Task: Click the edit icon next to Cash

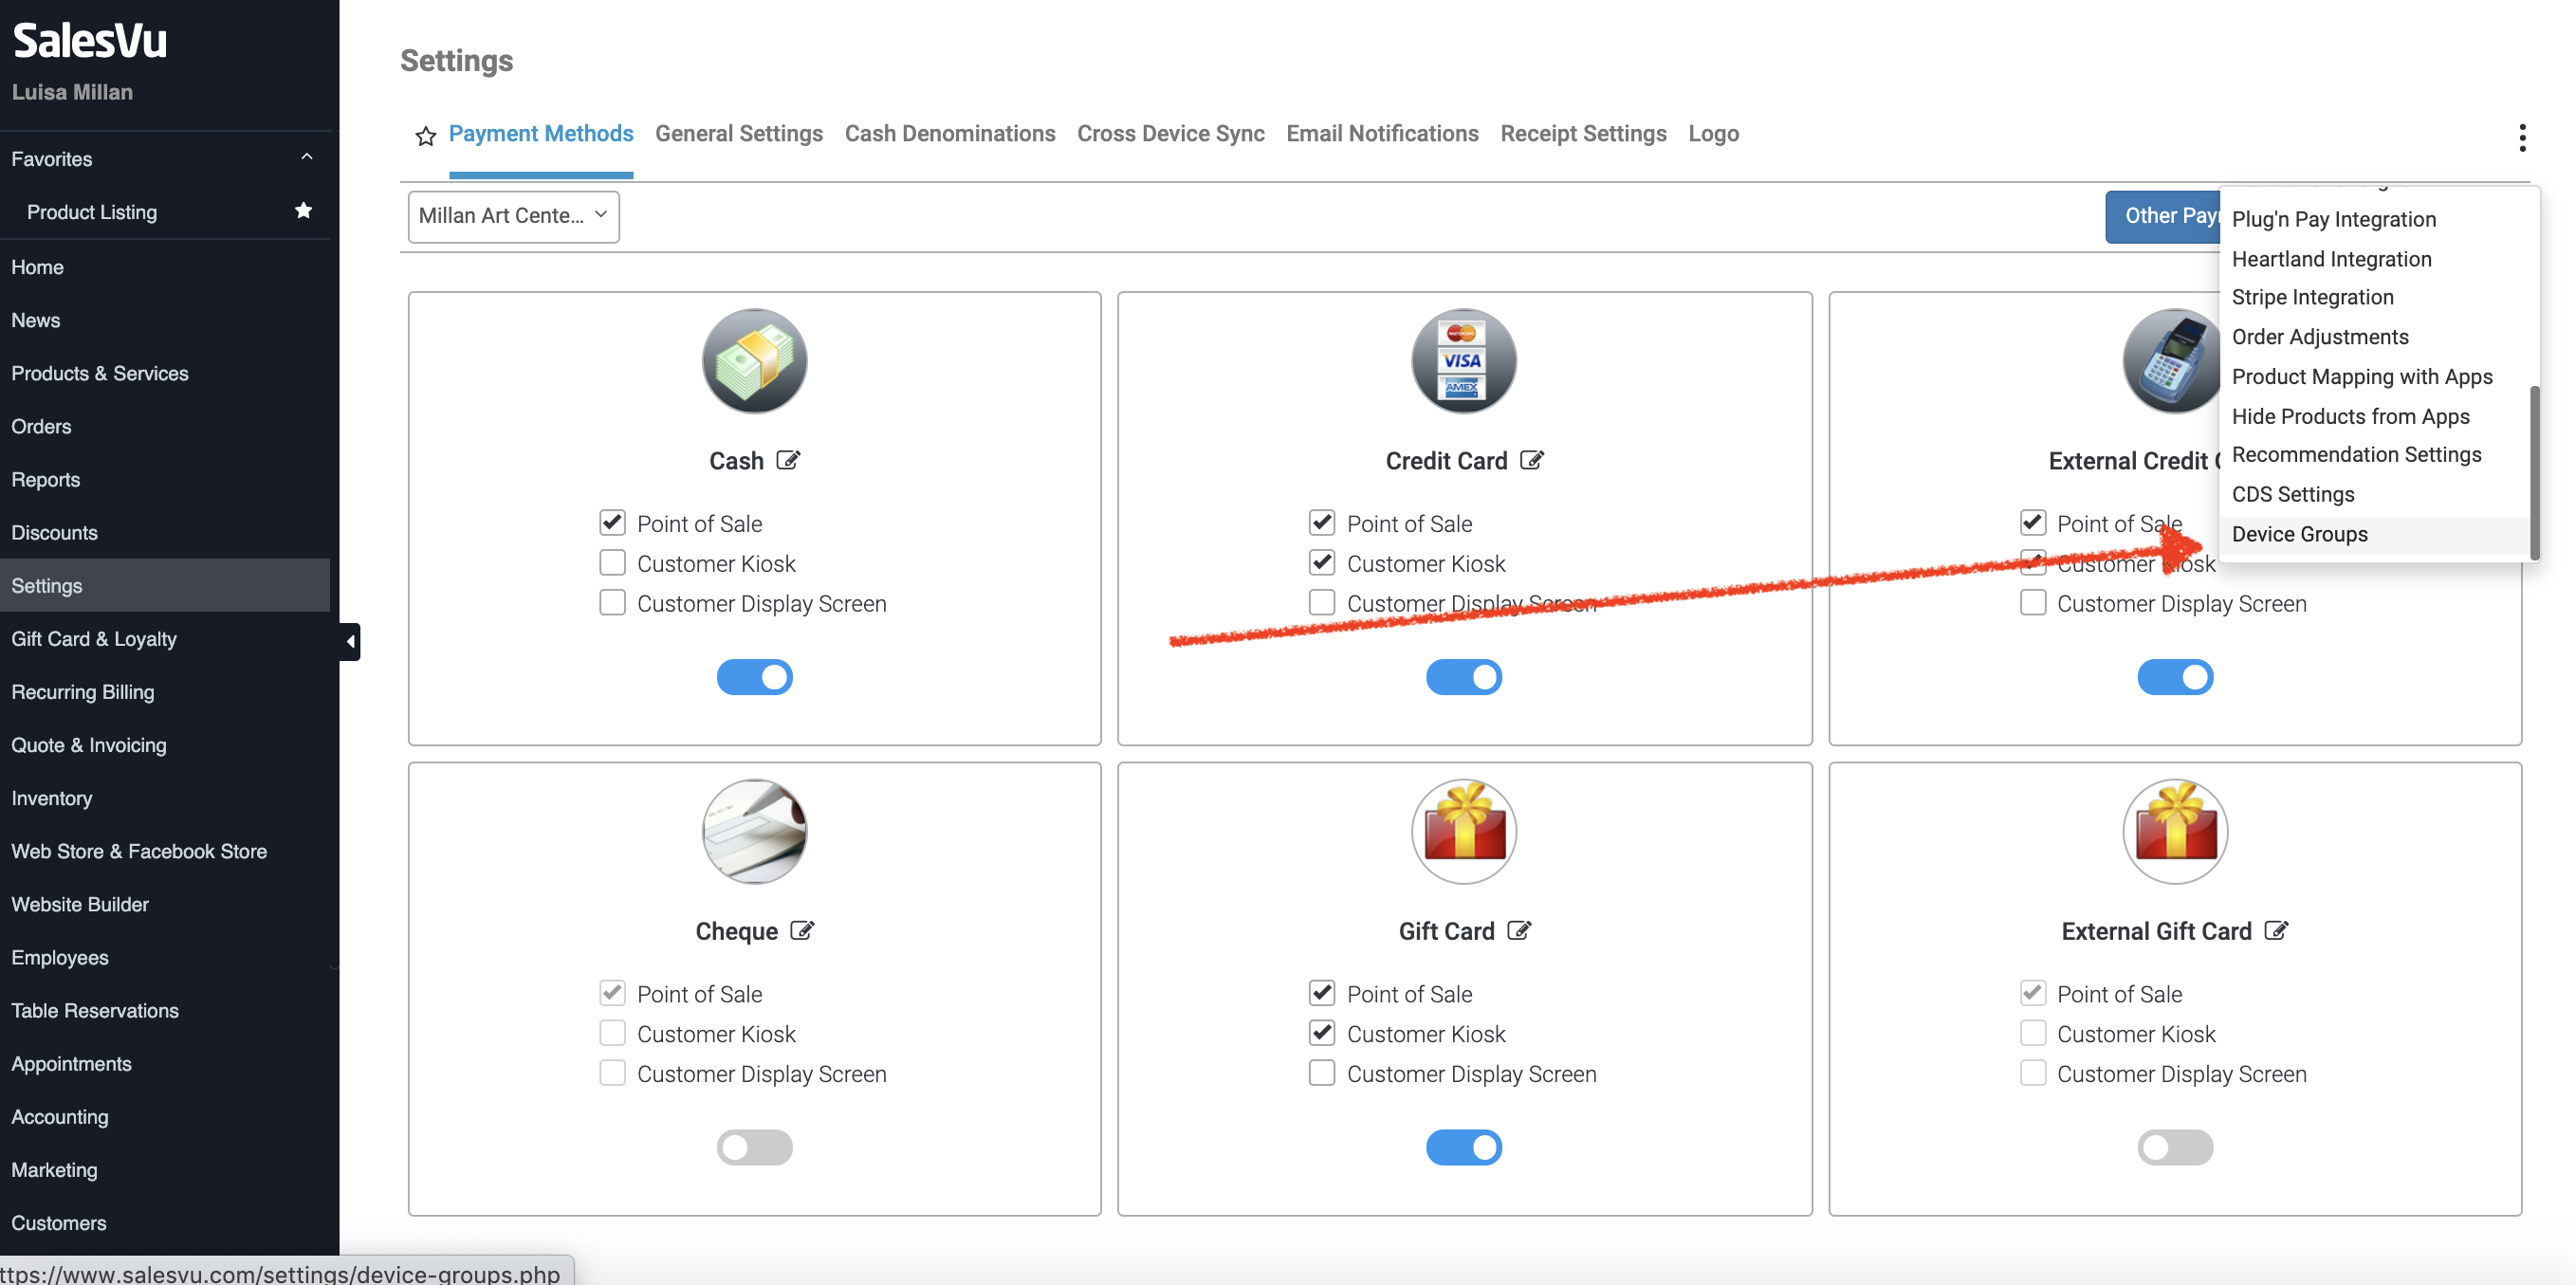Action: tap(788, 460)
